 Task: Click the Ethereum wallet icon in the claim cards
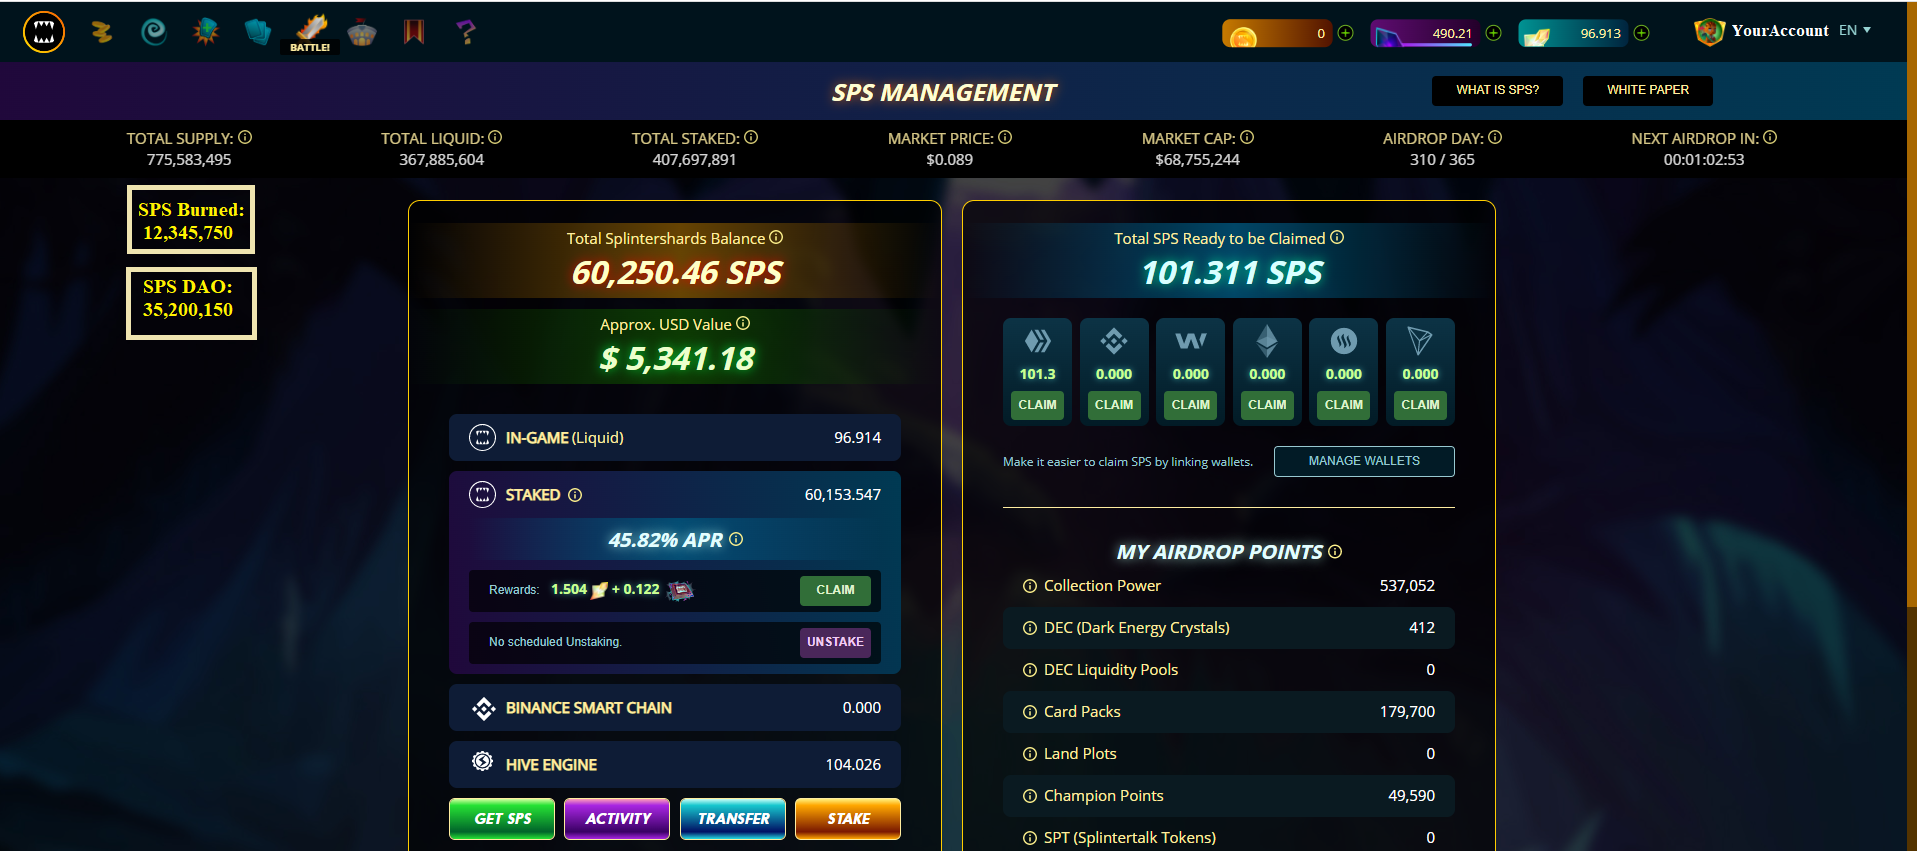tap(1267, 341)
